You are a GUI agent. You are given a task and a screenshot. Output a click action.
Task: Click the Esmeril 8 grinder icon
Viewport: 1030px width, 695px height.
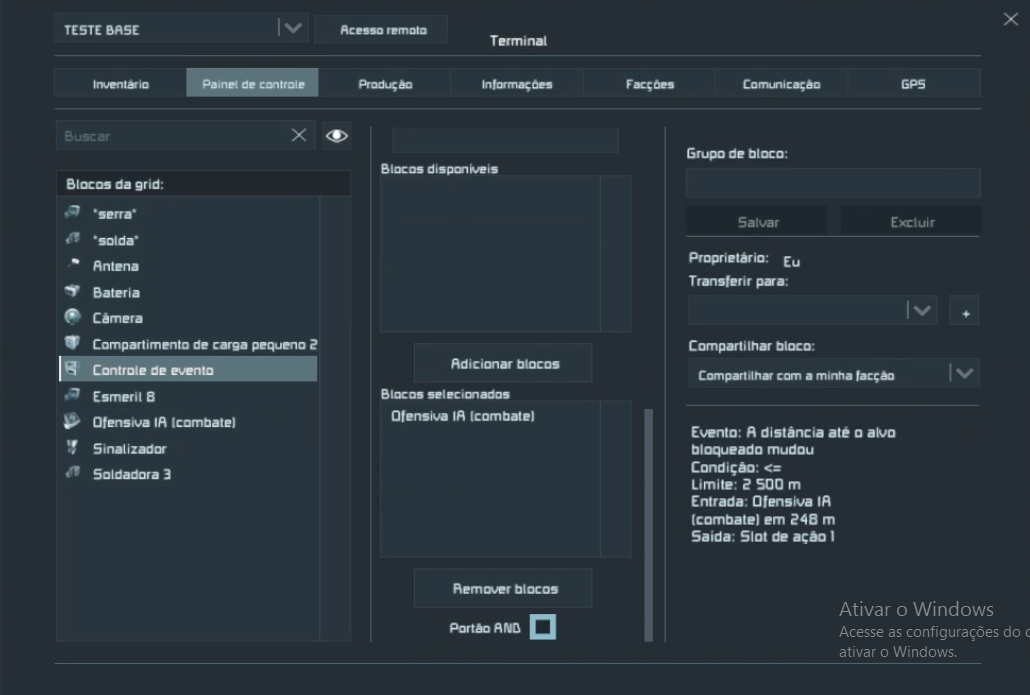pyautogui.click(x=72, y=396)
